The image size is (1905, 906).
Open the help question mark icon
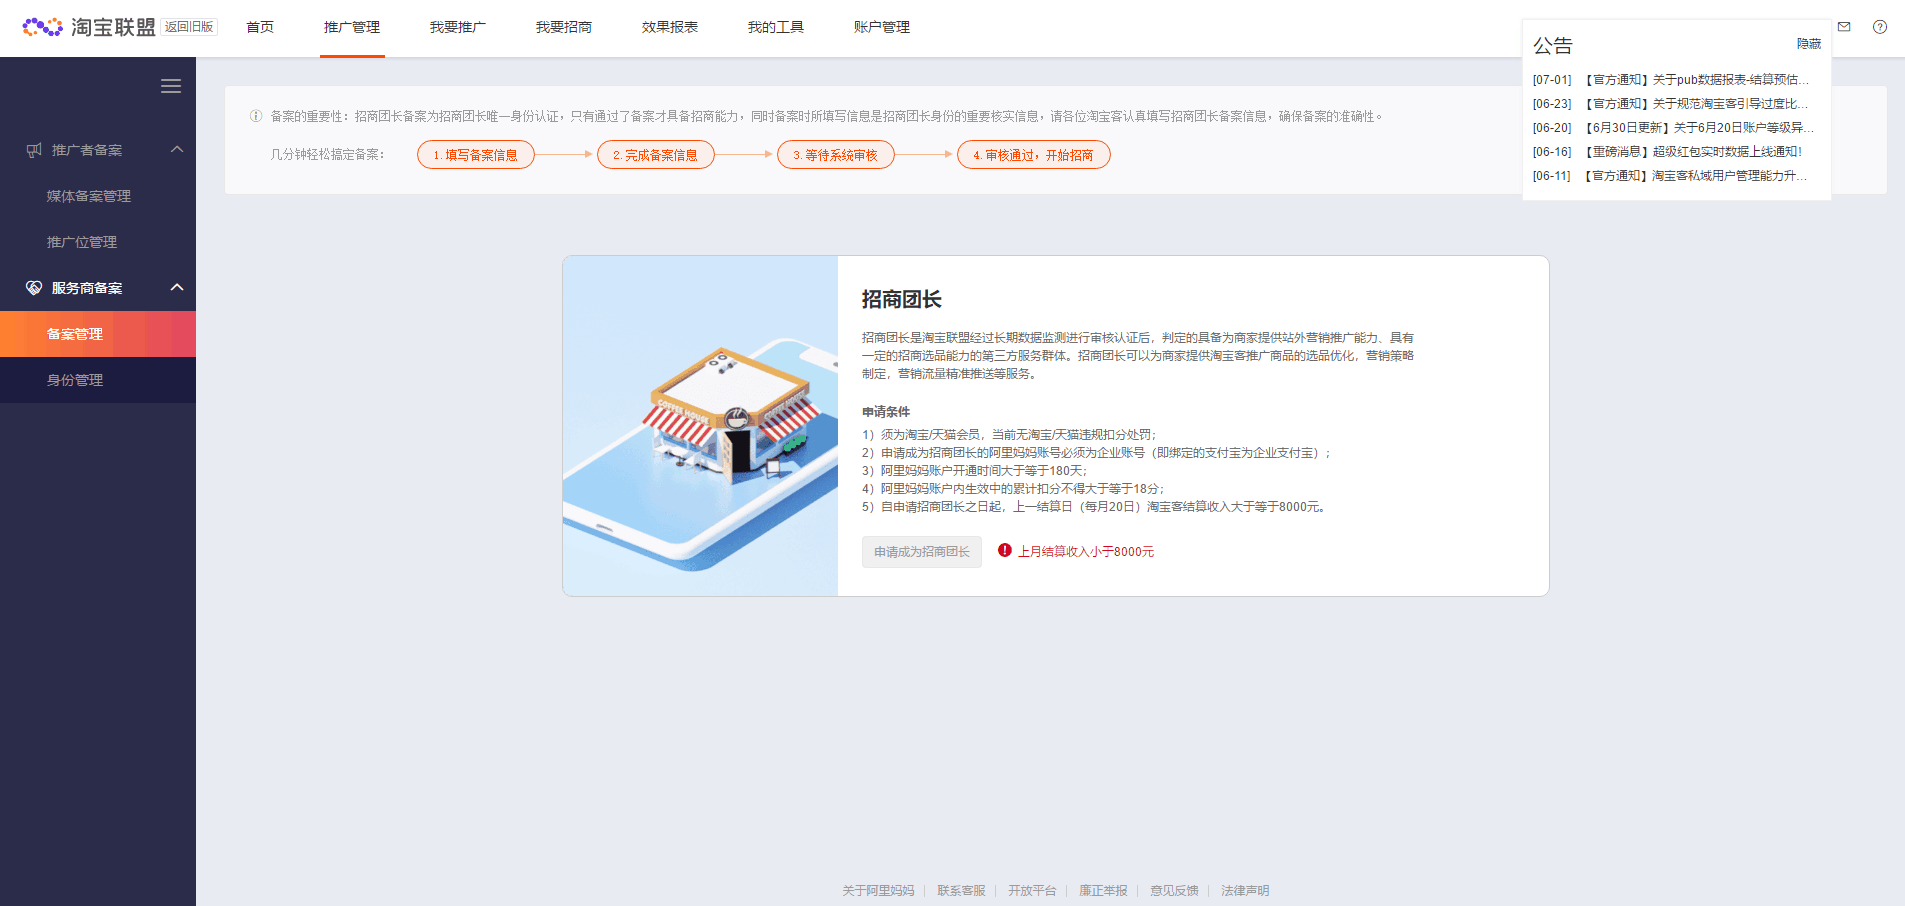click(x=1880, y=27)
